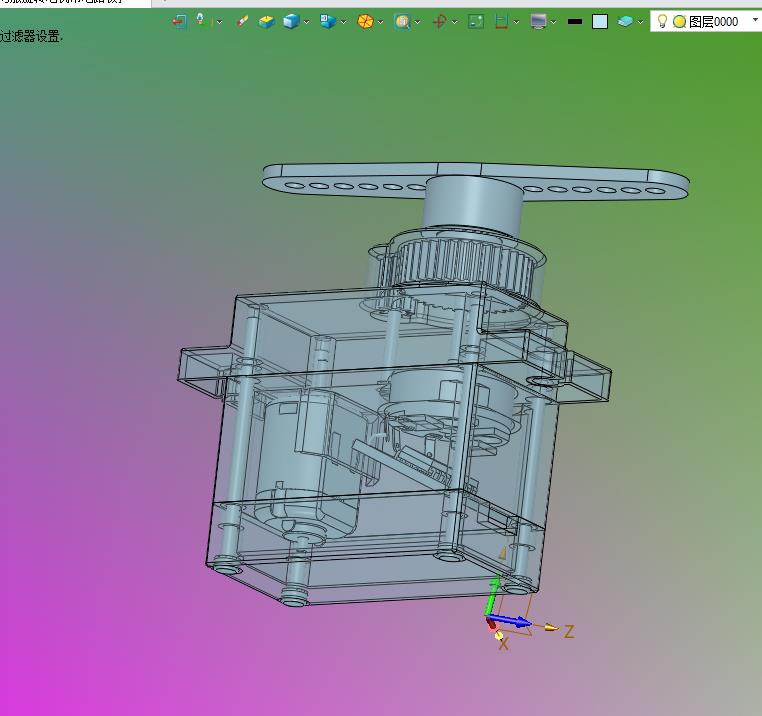Open the 图层0000 layer combo box
Viewport: 762px width, 716px height.
coord(706,21)
